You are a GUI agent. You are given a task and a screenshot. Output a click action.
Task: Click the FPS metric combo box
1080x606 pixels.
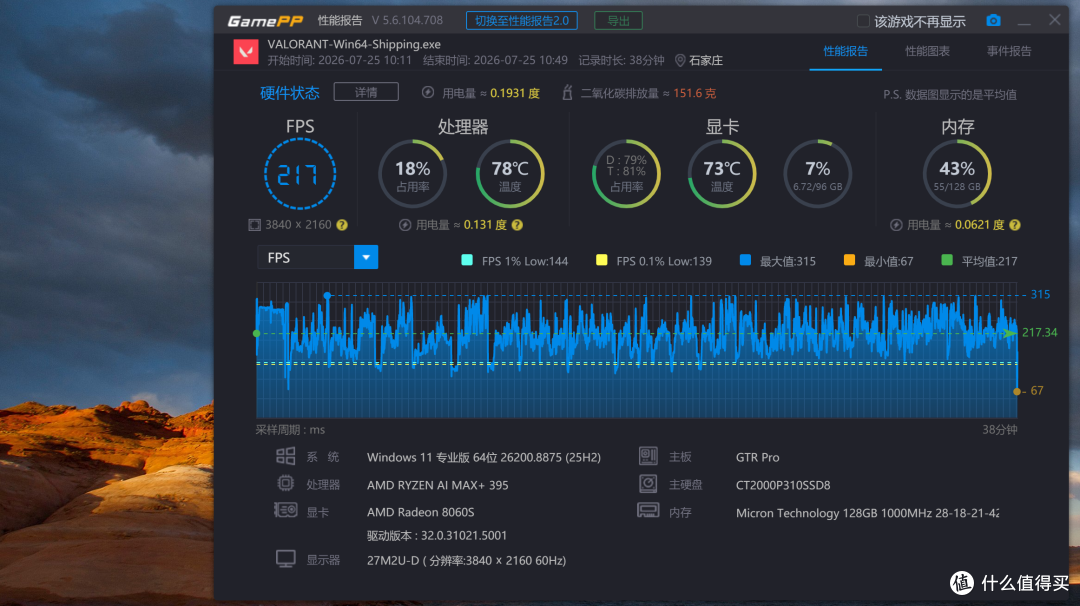tap(318, 257)
